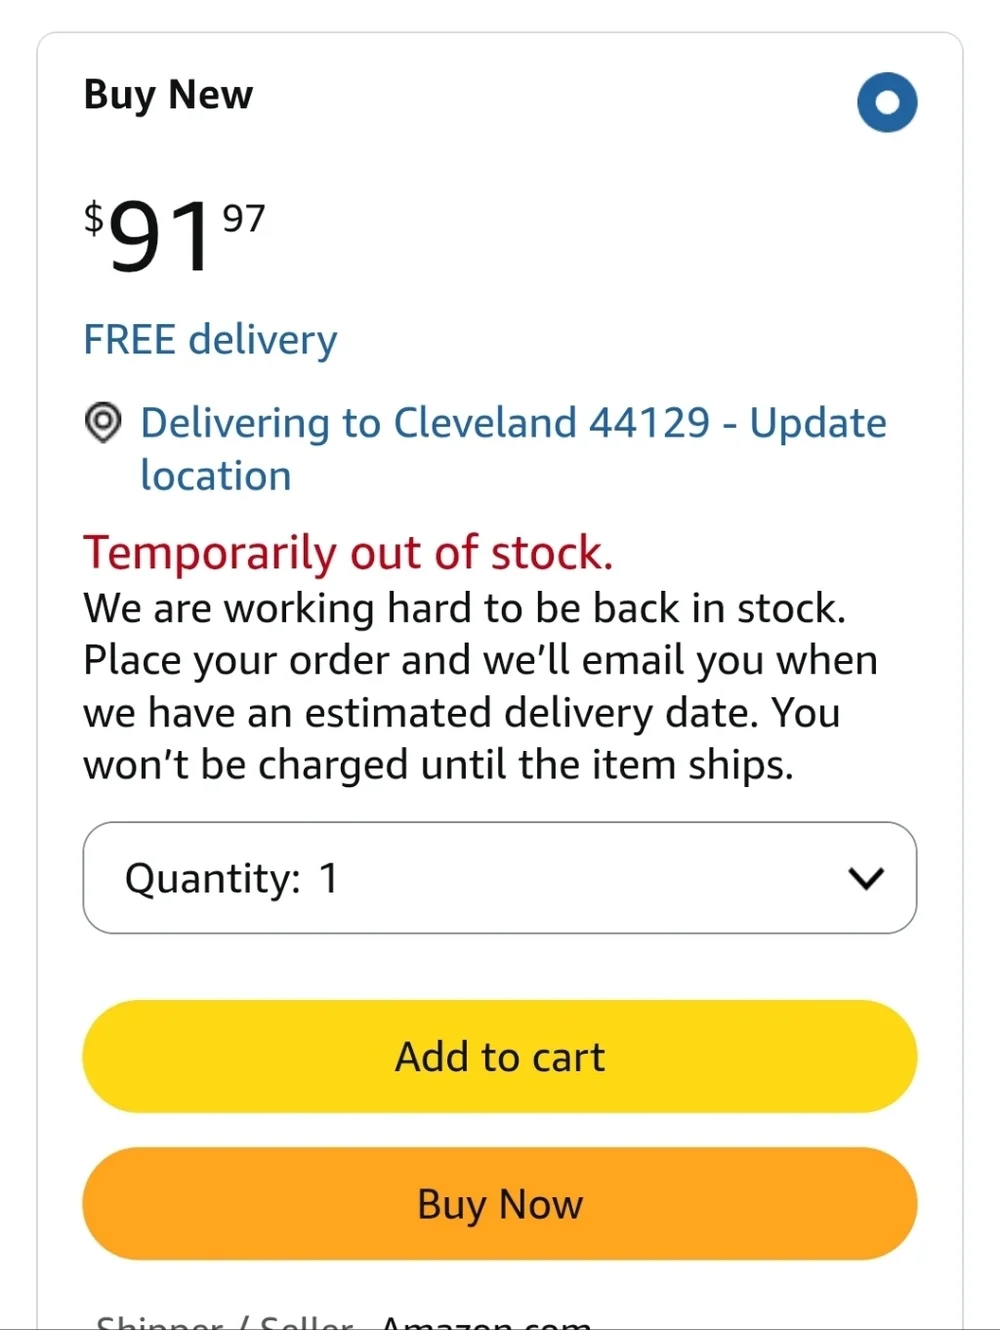Click the location pin icon
This screenshot has width=1000, height=1330.
coord(103,422)
